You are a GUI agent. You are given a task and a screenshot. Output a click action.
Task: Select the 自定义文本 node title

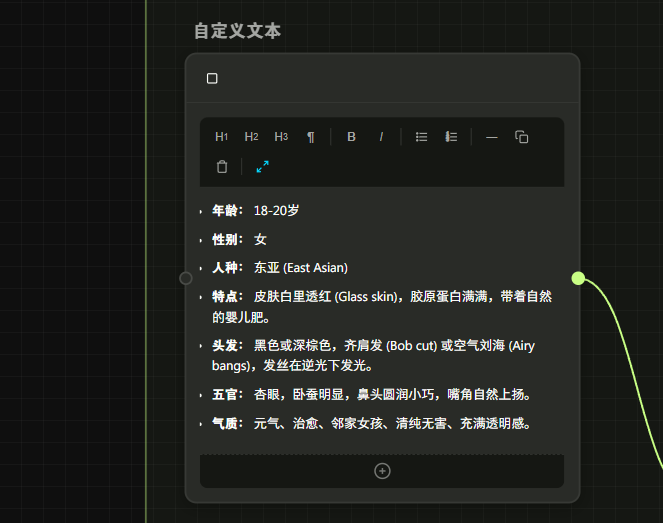coord(237,31)
